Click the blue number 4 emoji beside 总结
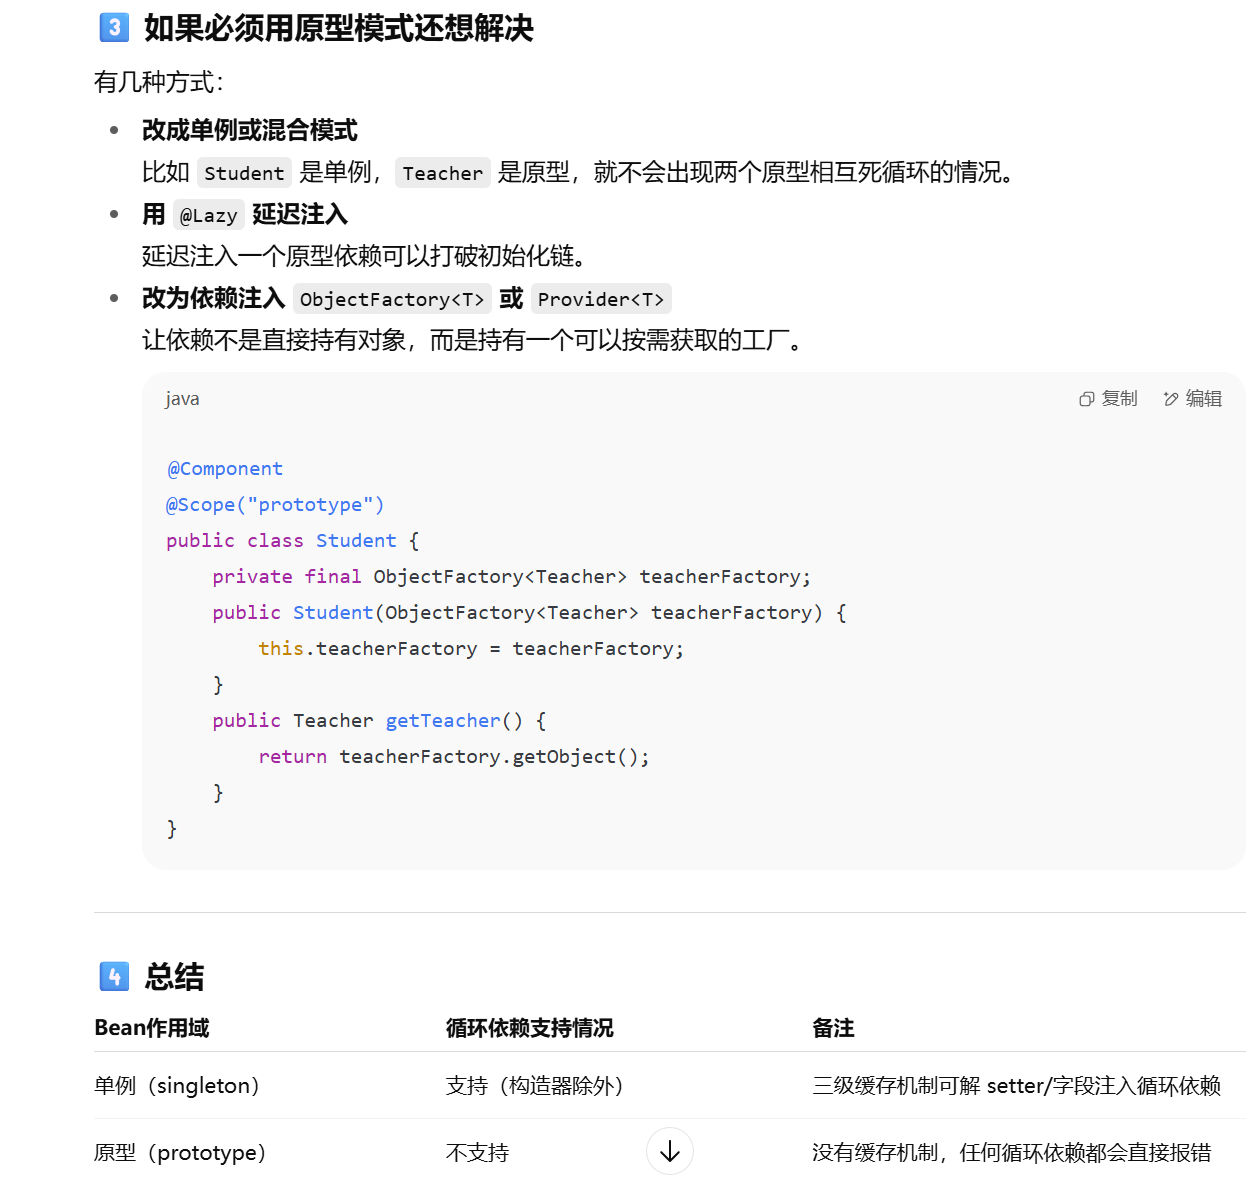 [114, 976]
